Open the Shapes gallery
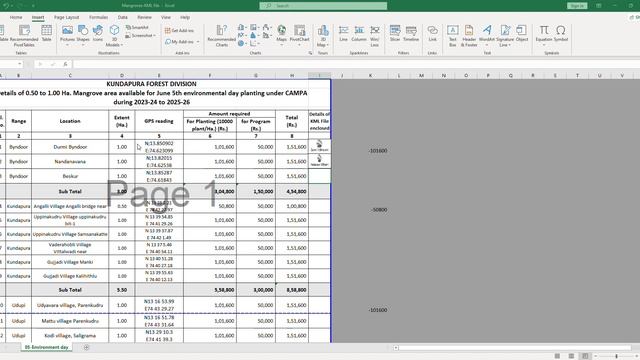Screen dimensions: 640x360 pos(83,35)
